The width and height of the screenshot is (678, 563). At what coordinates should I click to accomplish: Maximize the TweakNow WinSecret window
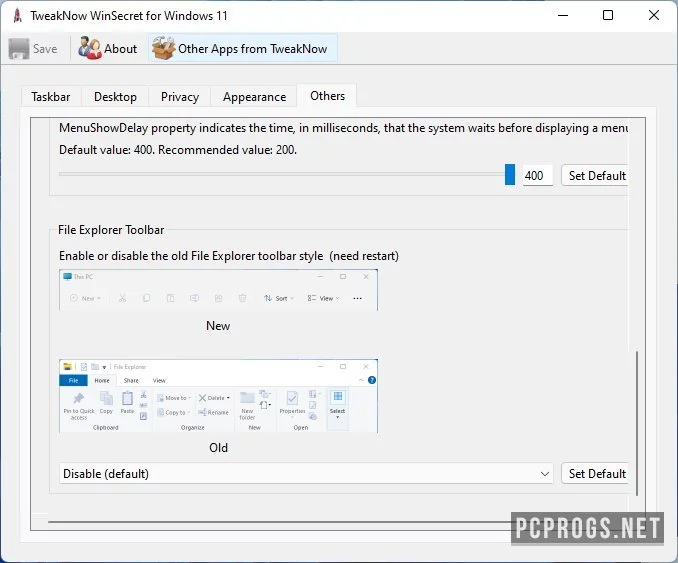pos(608,16)
